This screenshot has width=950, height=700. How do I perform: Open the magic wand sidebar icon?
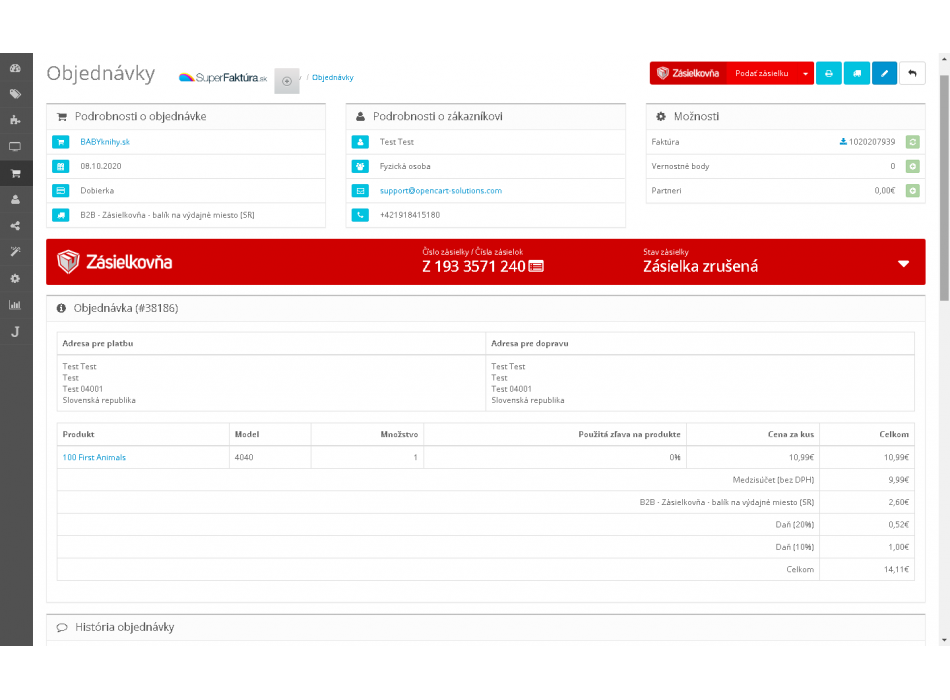(15, 252)
